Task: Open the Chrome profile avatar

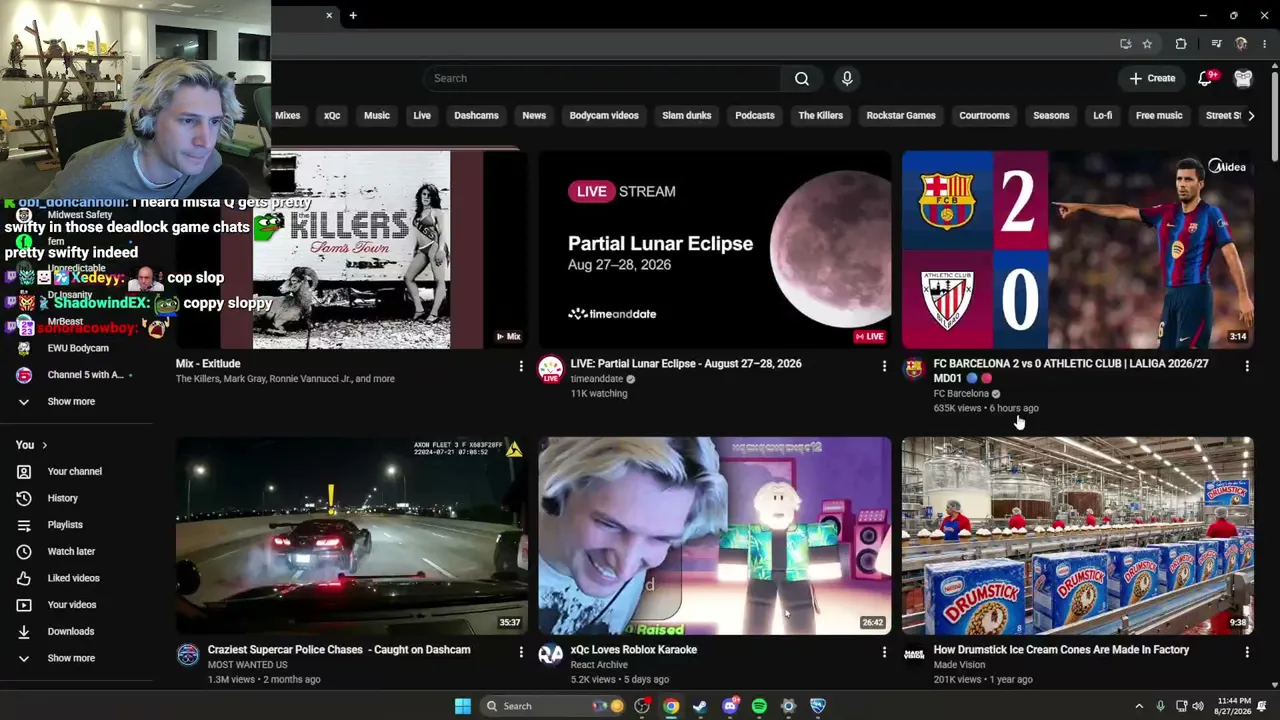Action: point(1241,44)
